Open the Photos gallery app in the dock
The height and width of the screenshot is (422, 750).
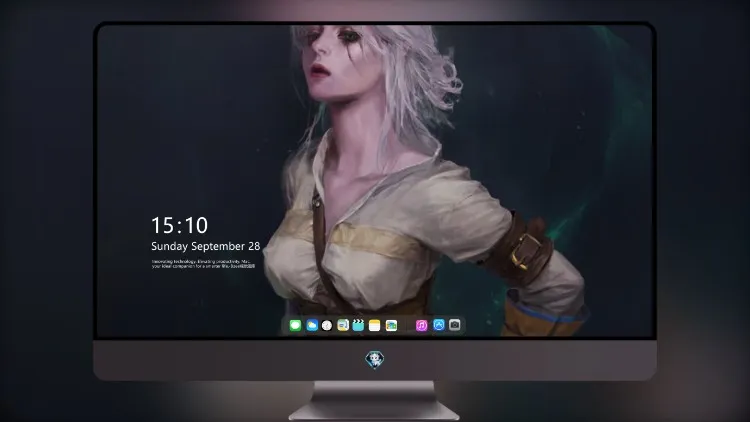click(x=391, y=325)
